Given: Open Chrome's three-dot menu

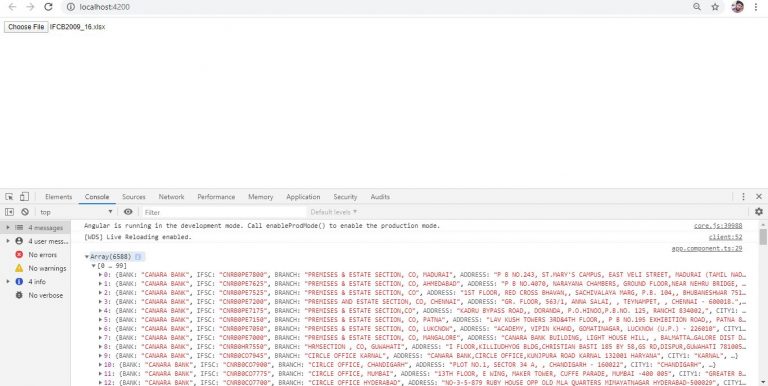Looking at the screenshot, I should (756, 7).
